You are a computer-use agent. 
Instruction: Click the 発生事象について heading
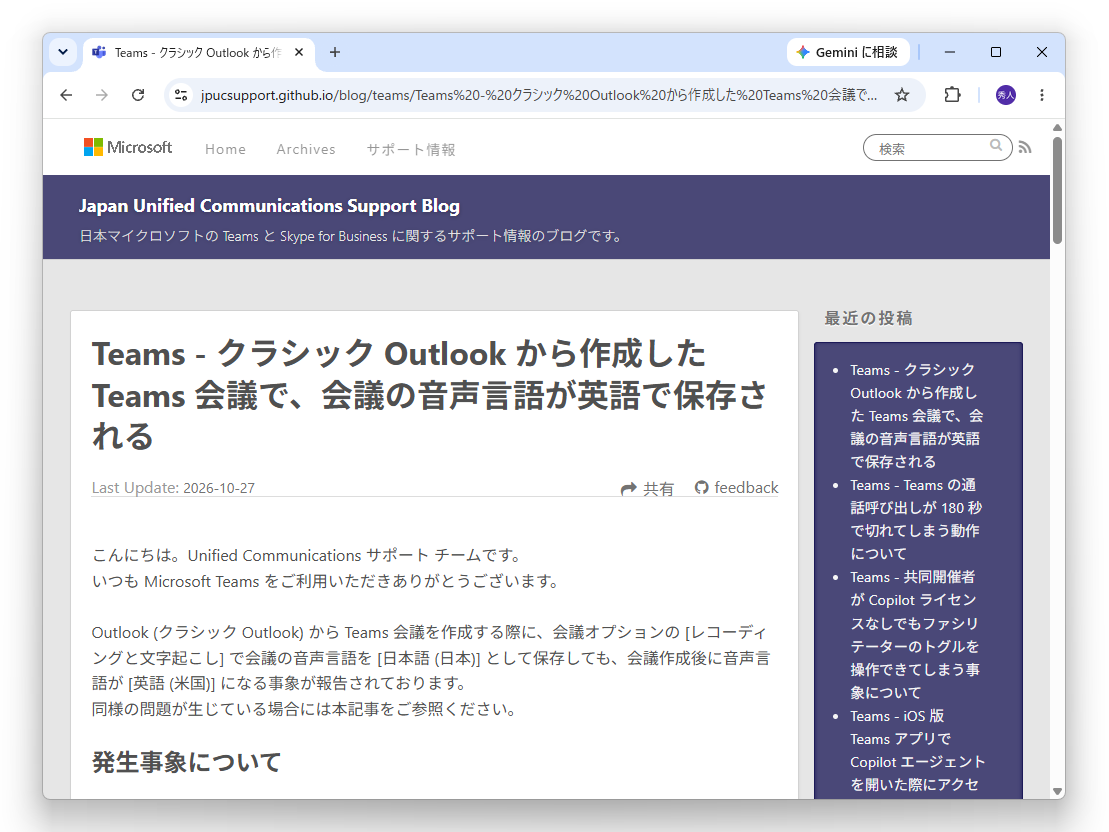(187, 762)
